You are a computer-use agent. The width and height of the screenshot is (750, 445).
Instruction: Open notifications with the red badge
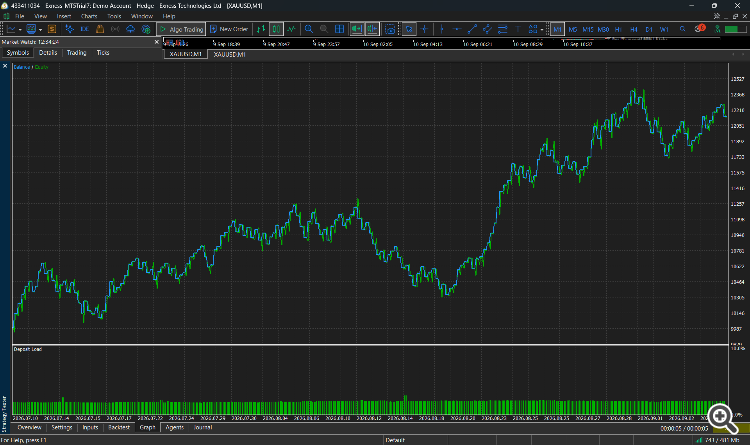click(x=700, y=28)
